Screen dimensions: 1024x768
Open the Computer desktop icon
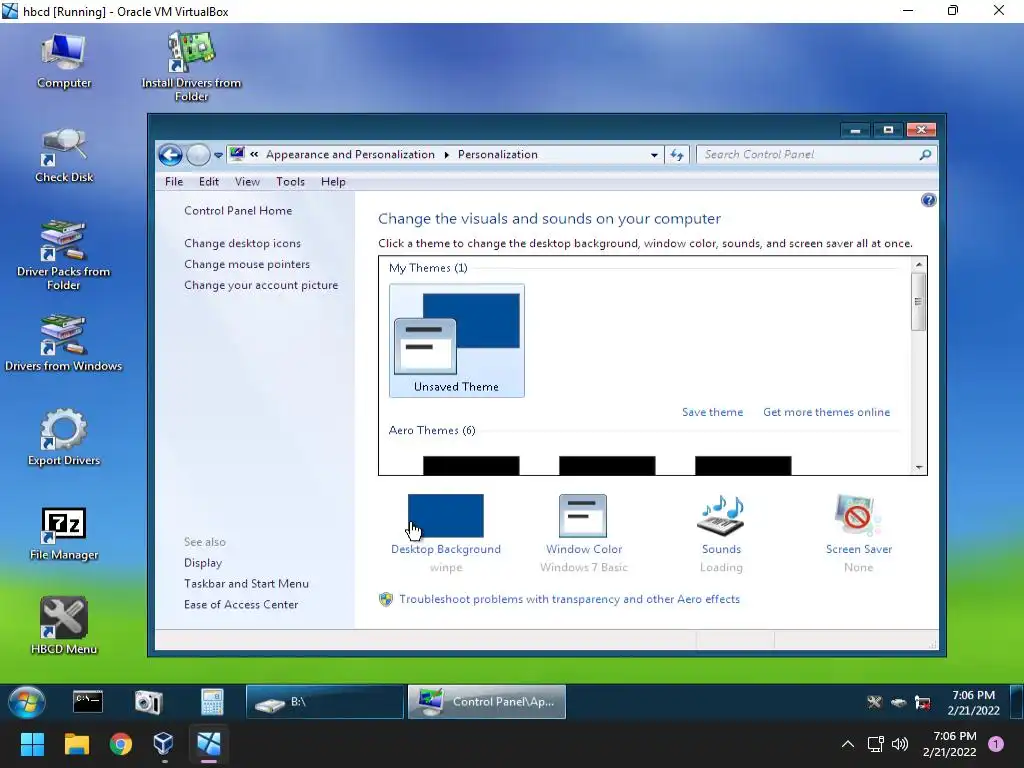63,61
